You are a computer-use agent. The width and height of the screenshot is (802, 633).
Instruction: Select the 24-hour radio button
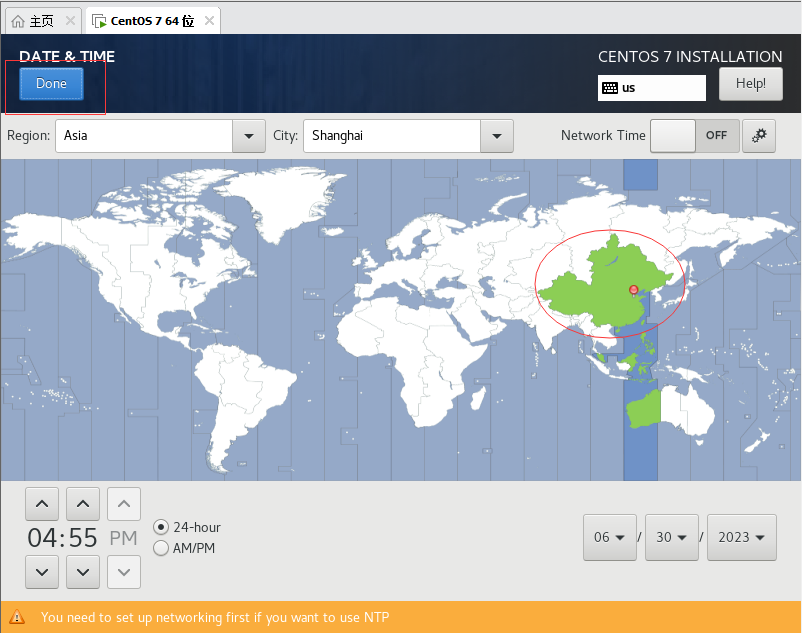point(161,527)
